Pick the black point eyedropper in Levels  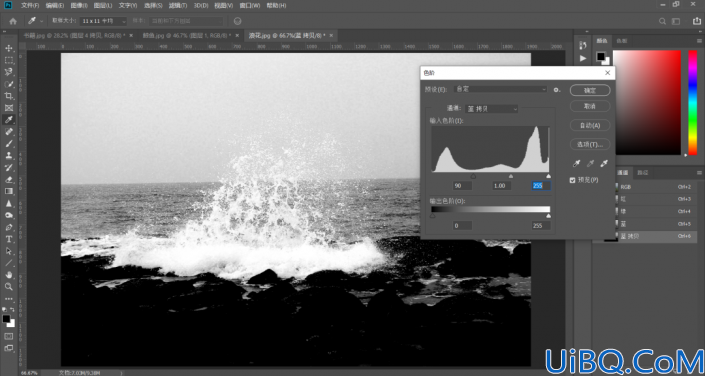click(x=578, y=164)
